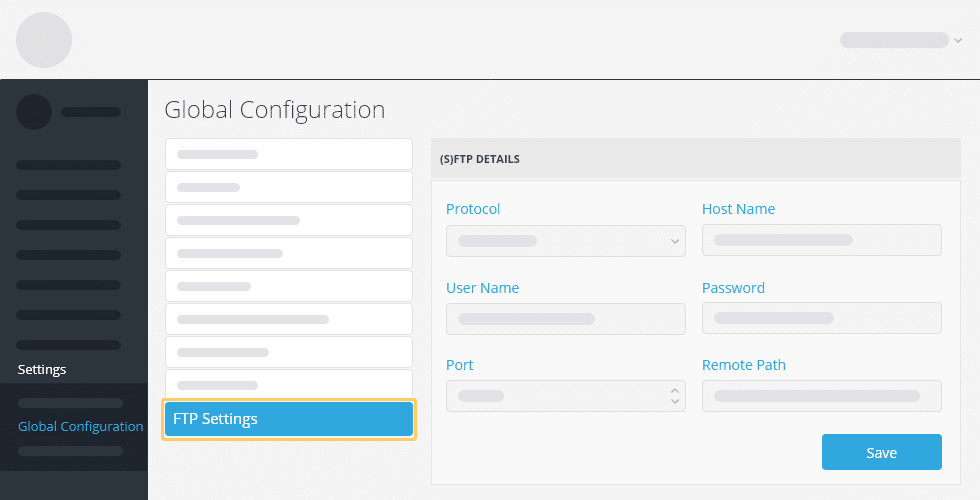980x500 pixels.
Task: Click the round user avatar in sidebar
Action: point(34,112)
